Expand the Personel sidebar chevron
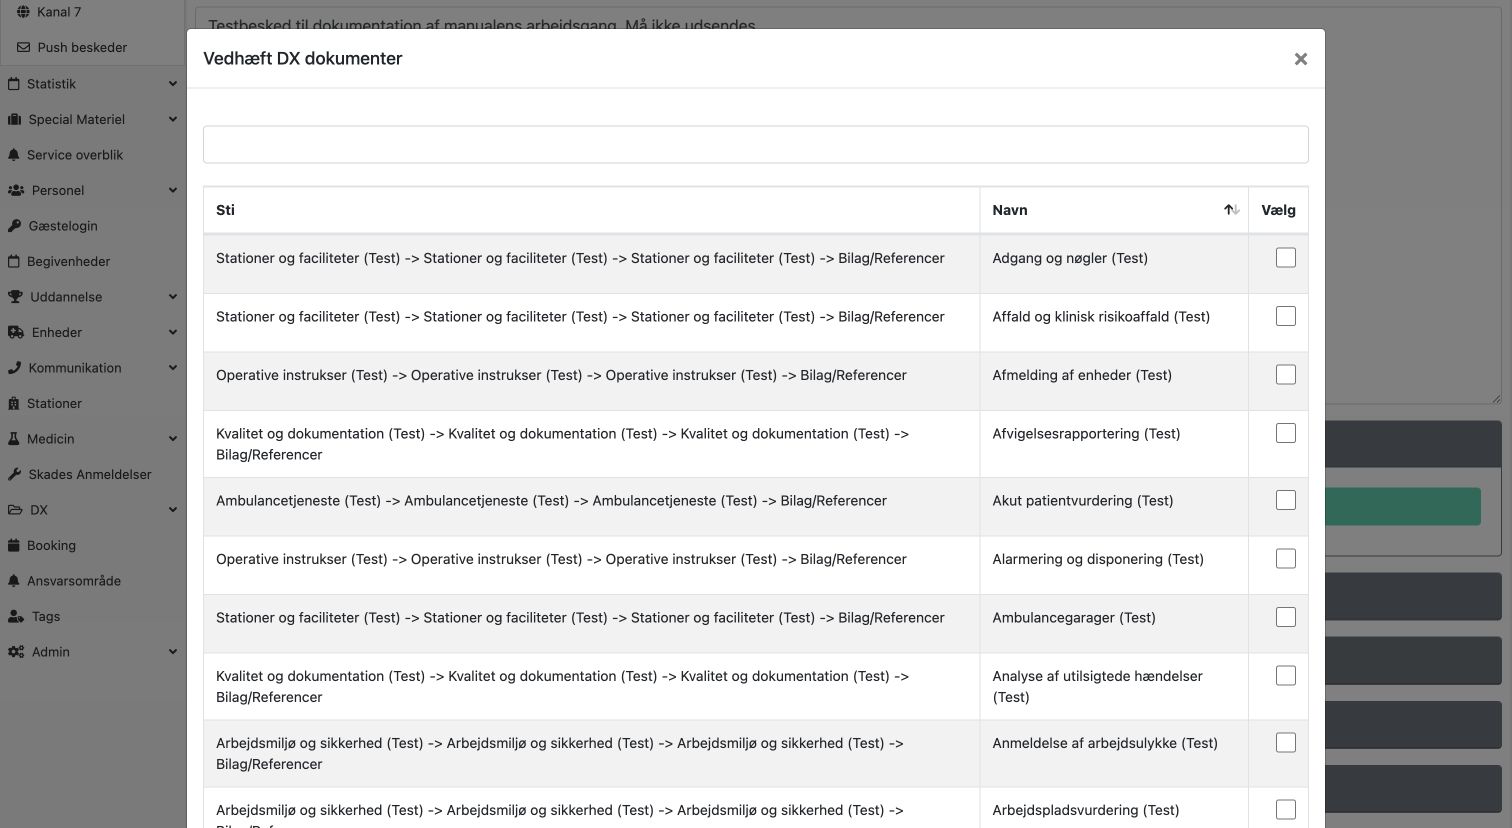 pyautogui.click(x=172, y=190)
